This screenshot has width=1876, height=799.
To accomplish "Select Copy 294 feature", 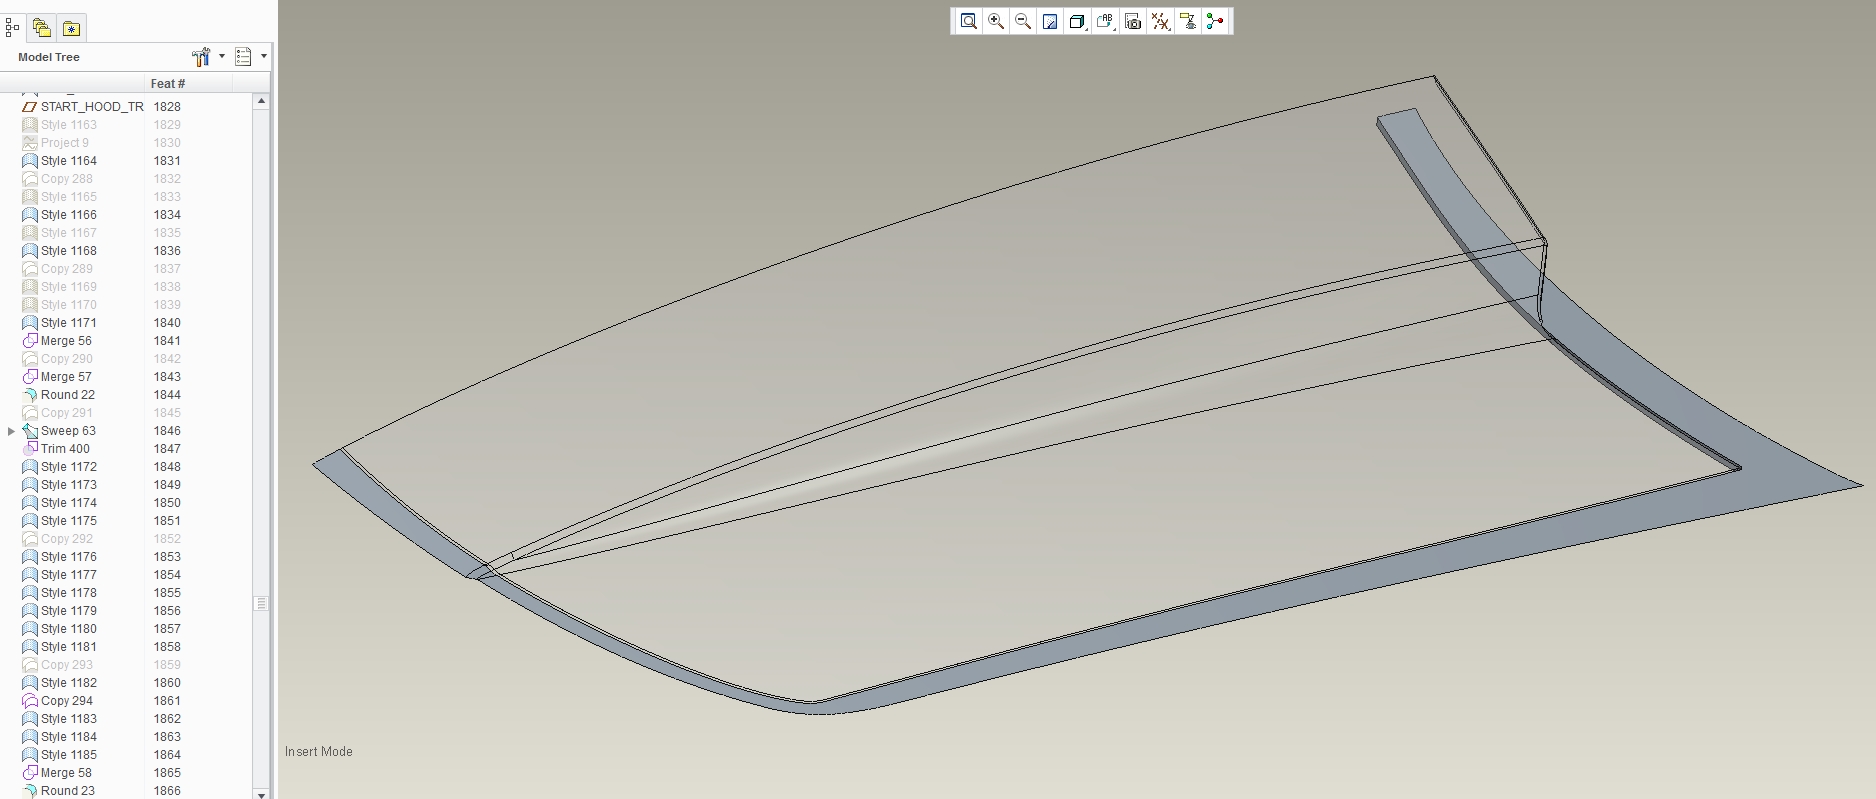I will pyautogui.click(x=67, y=701).
